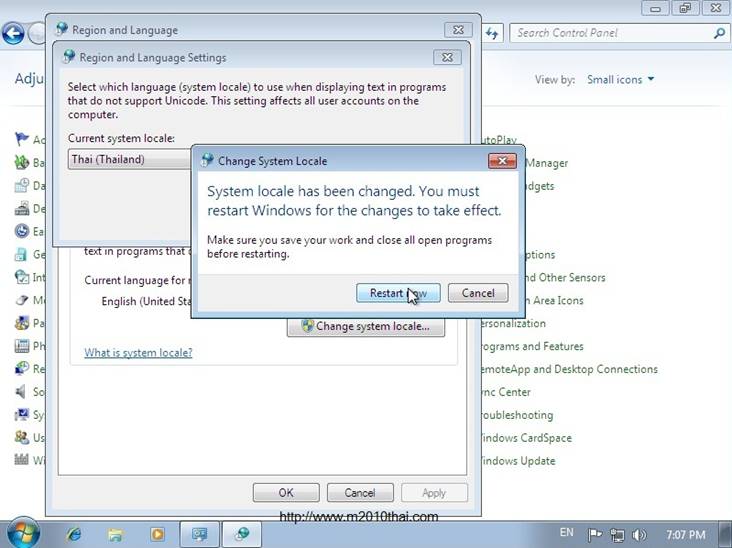Go back with the Control Panel back arrow
732x548 pixels.
click(x=13, y=34)
